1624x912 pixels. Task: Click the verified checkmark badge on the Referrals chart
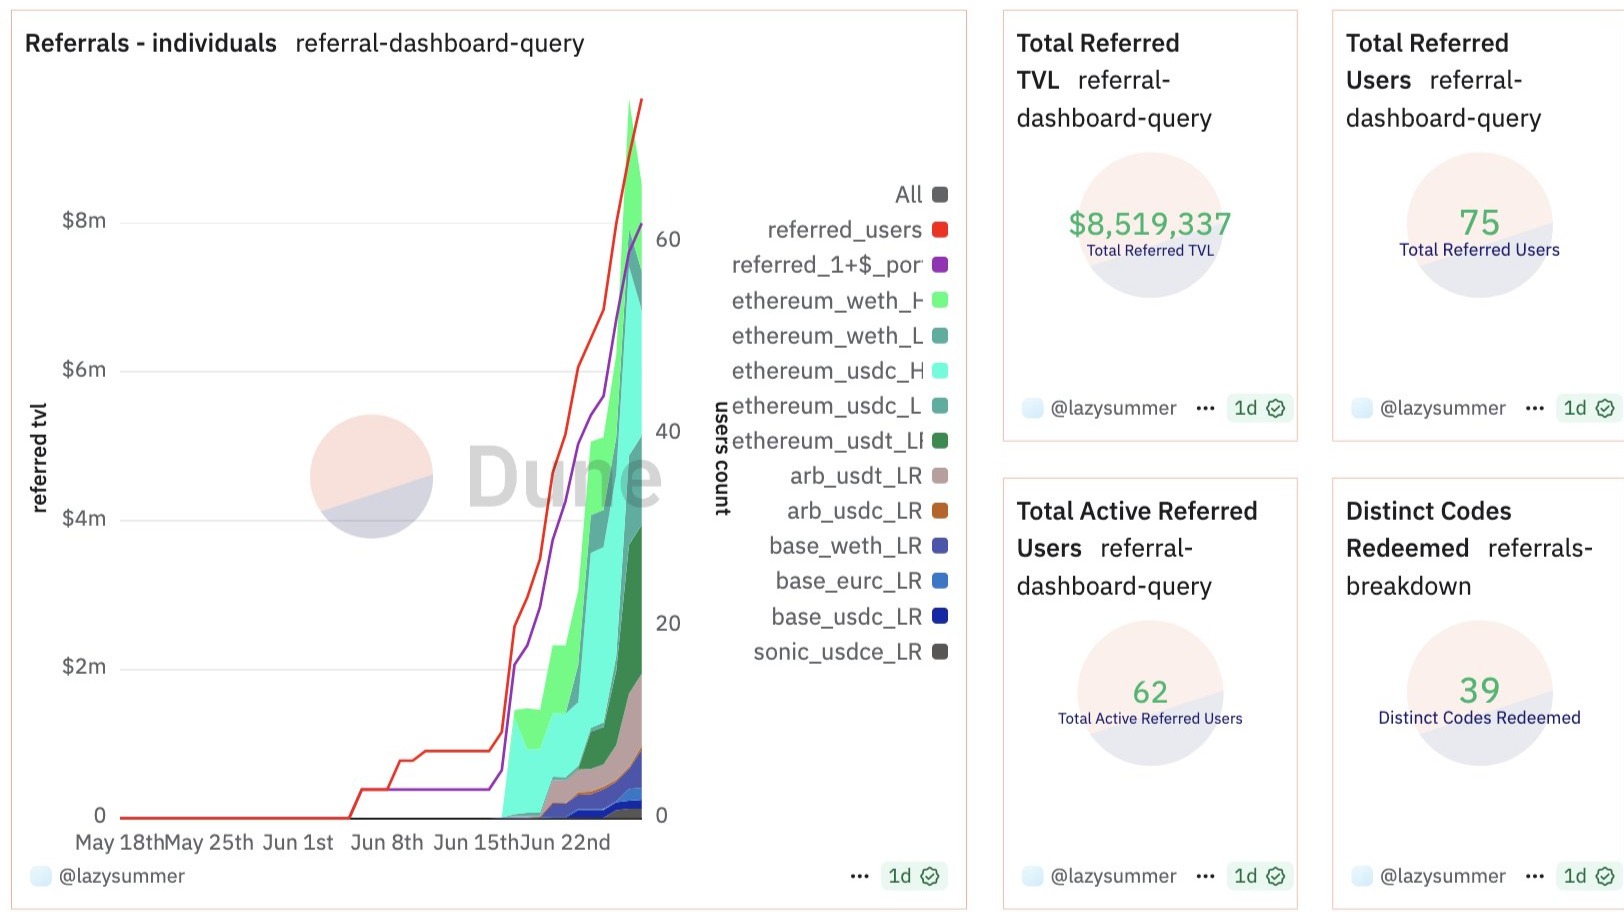point(930,876)
